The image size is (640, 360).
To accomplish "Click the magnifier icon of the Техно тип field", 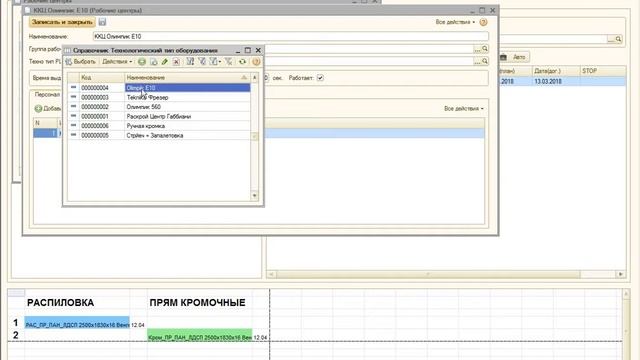I will pos(485,61).
